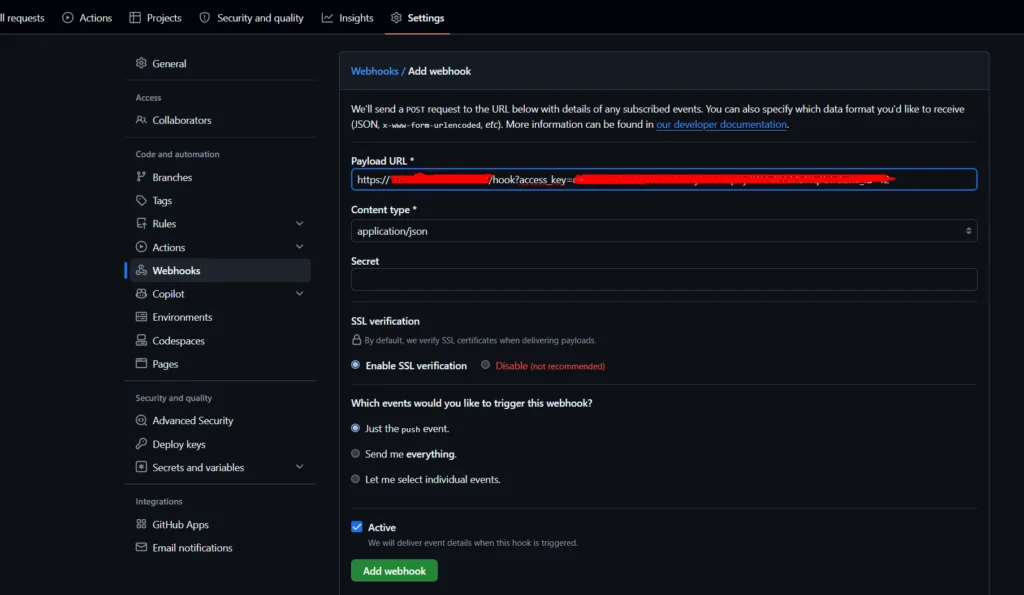Screen dimensions: 1024x595
Task: Choose Send me everything option
Action: [355, 453]
